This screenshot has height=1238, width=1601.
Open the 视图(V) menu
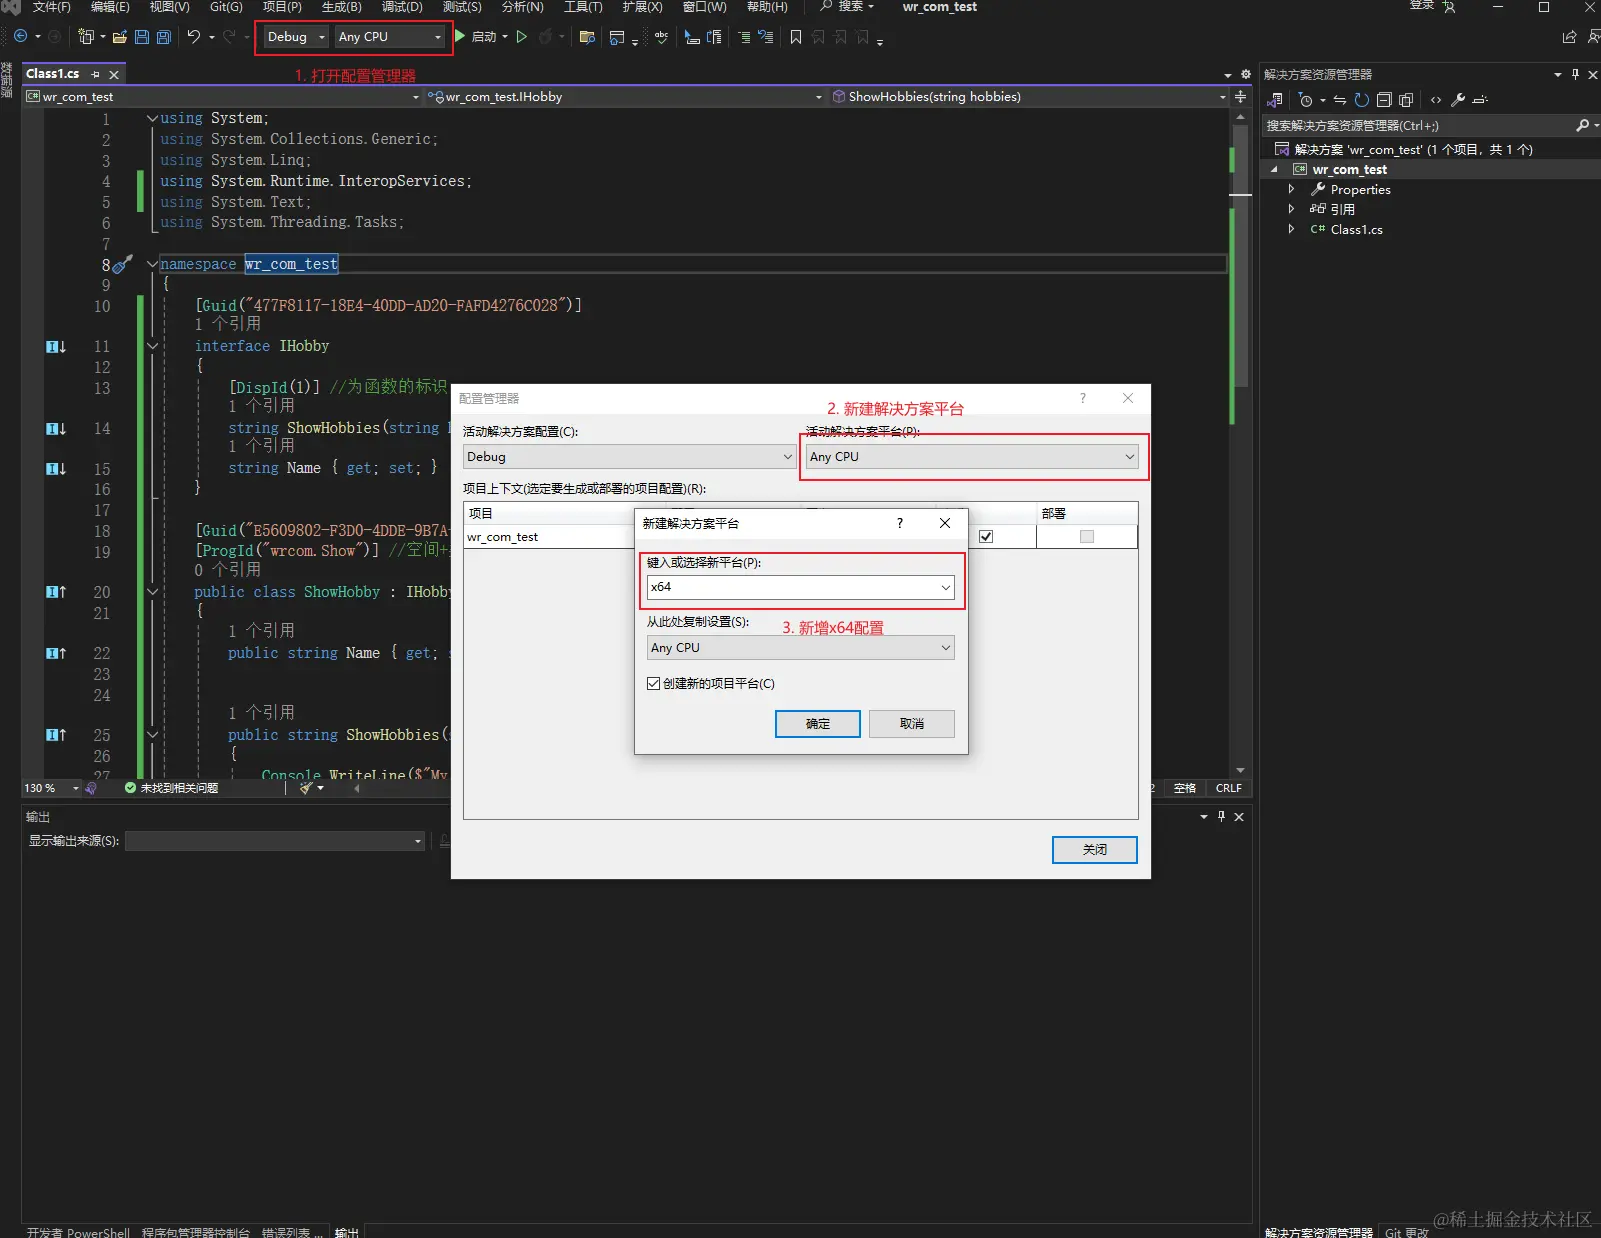(169, 7)
